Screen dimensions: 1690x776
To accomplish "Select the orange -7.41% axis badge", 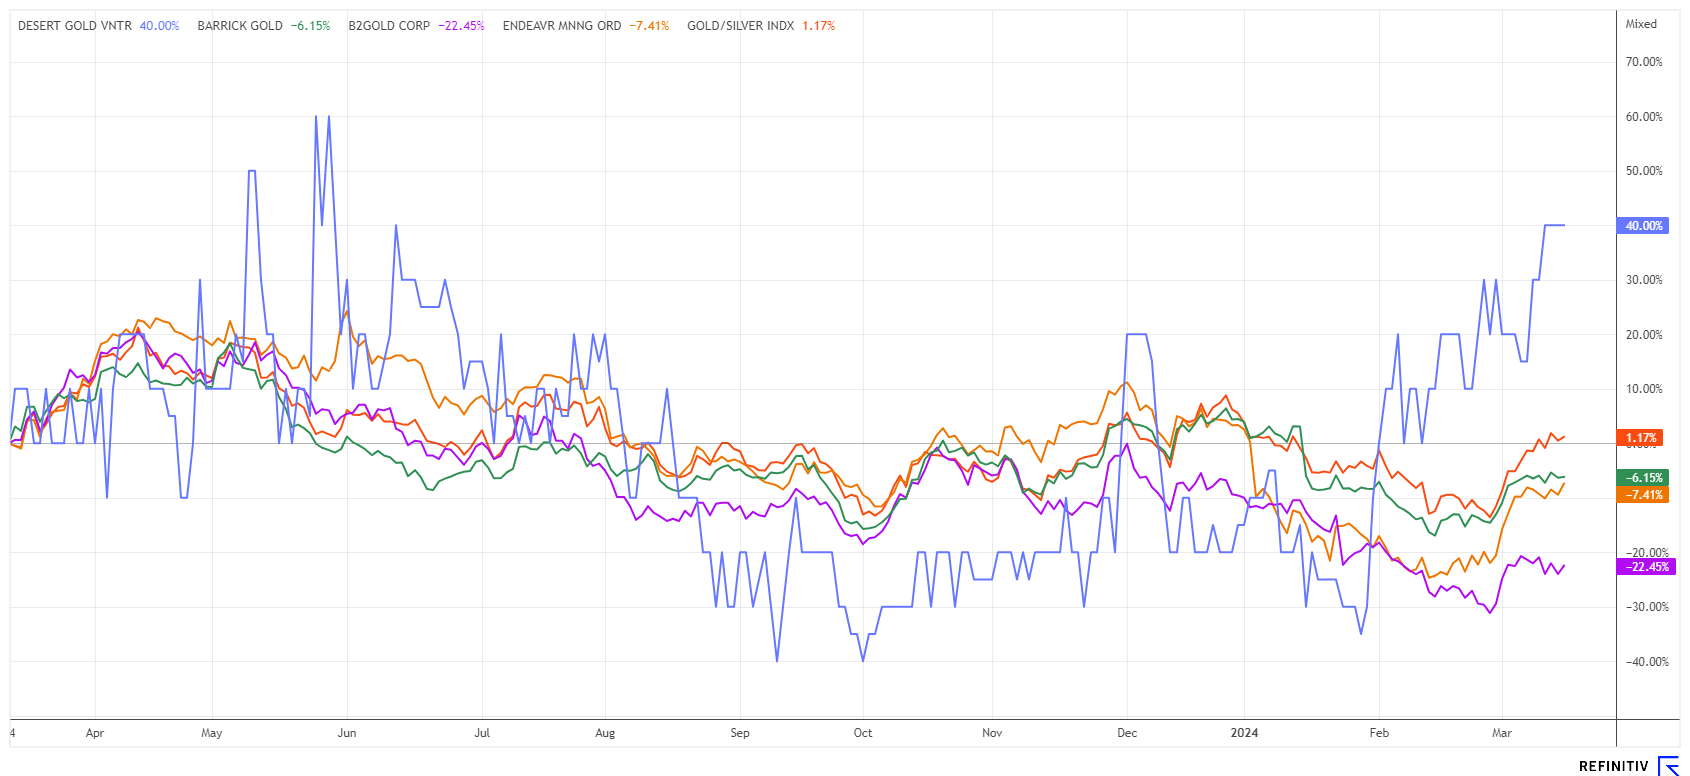I will click(x=1642, y=495).
